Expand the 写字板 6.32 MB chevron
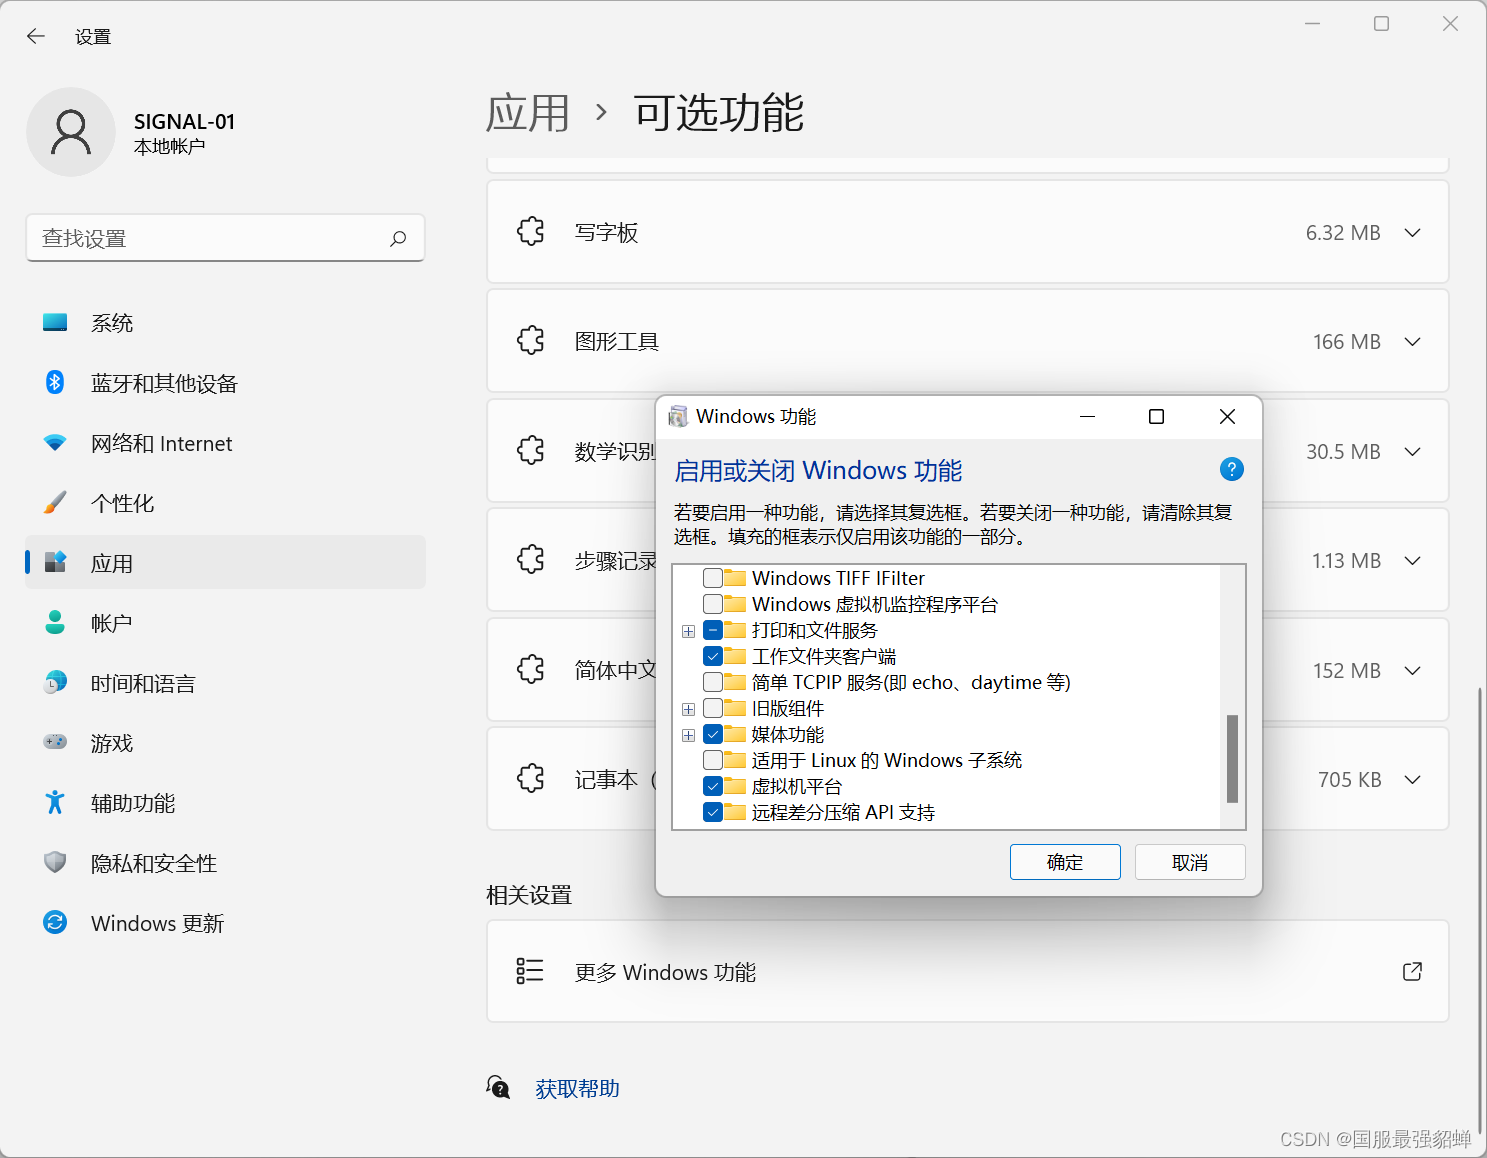1487x1158 pixels. 1412,233
